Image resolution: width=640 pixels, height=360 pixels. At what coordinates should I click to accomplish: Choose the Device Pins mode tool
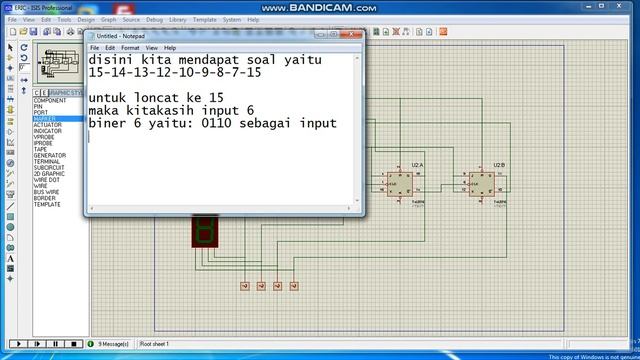click(x=10, y=132)
